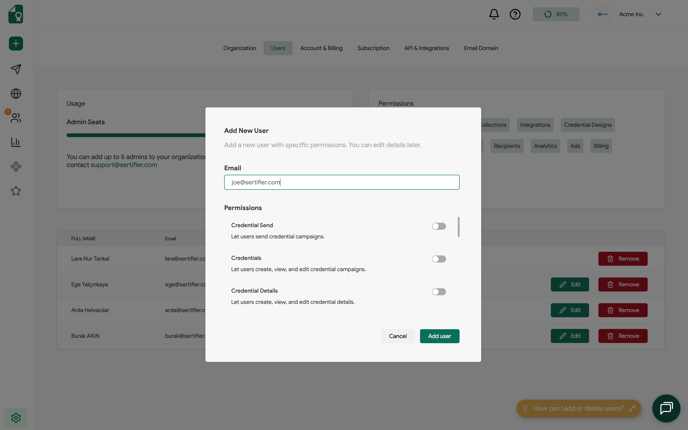Viewport: 688px width, 430px height.
Task: Click the green plus create icon
Action: click(16, 44)
